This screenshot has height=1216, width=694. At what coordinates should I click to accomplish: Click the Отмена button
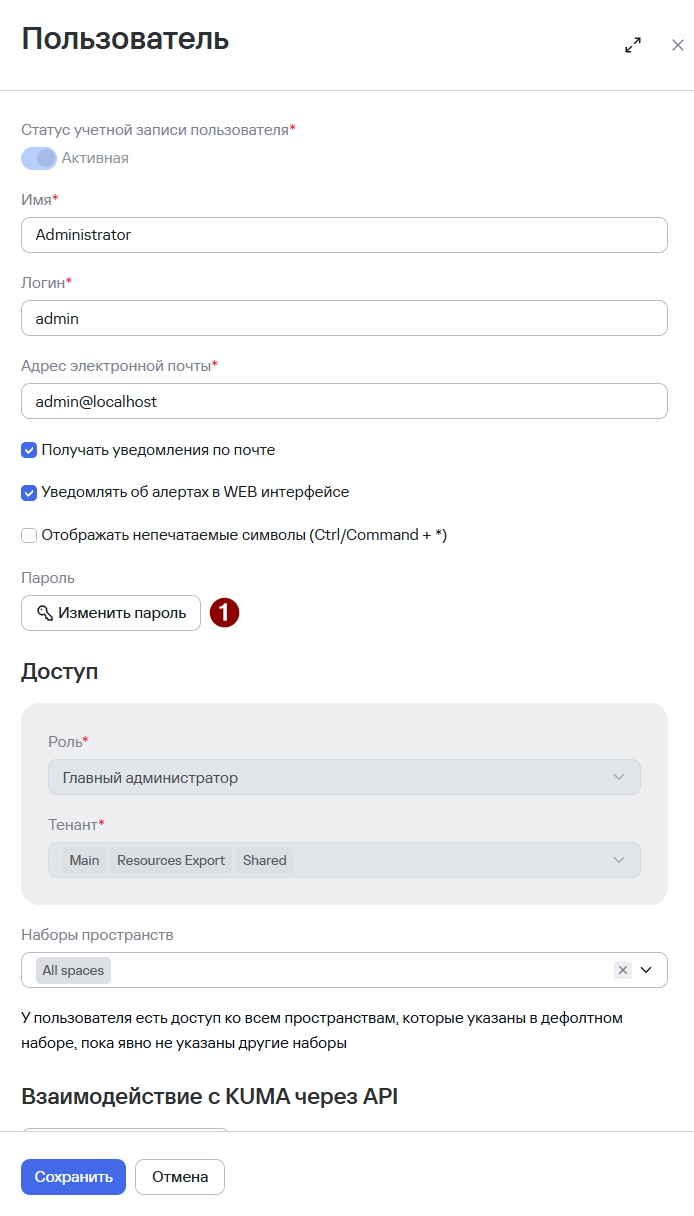(x=180, y=1177)
